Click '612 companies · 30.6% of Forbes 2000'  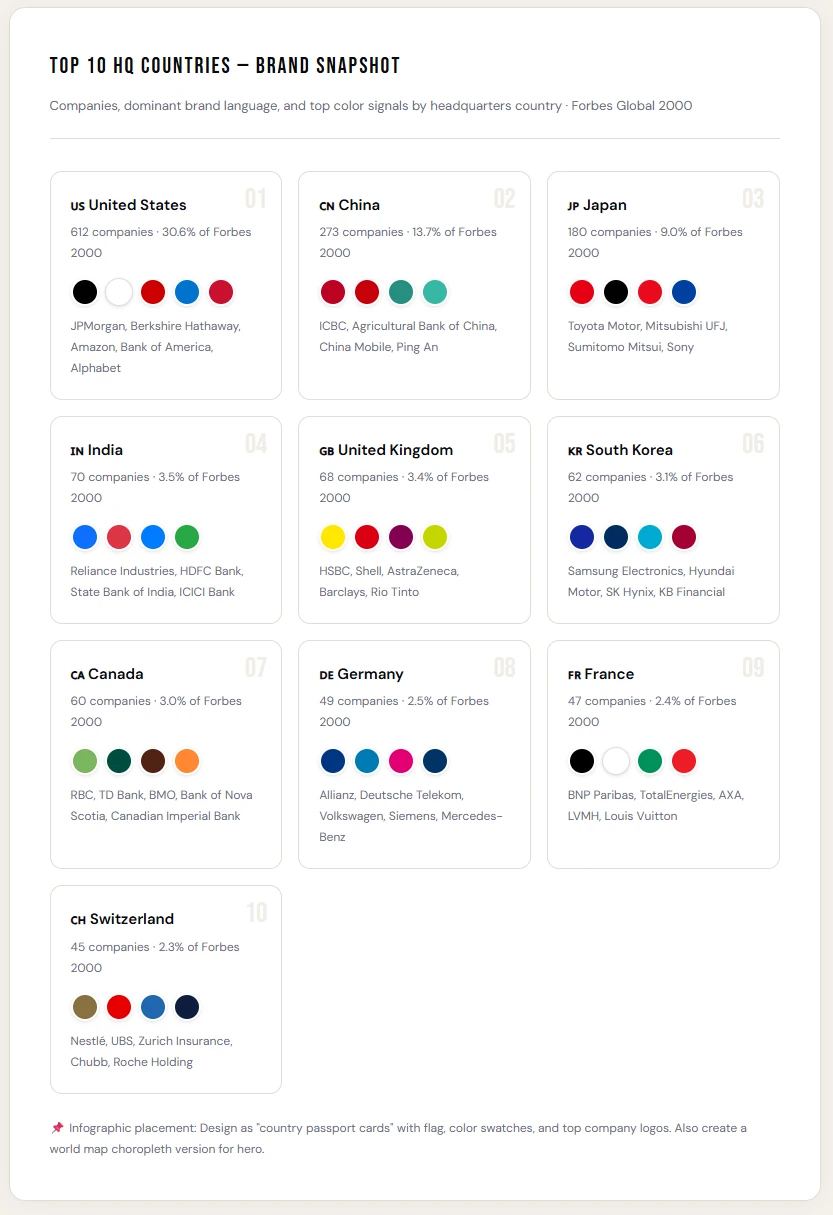click(x=161, y=242)
